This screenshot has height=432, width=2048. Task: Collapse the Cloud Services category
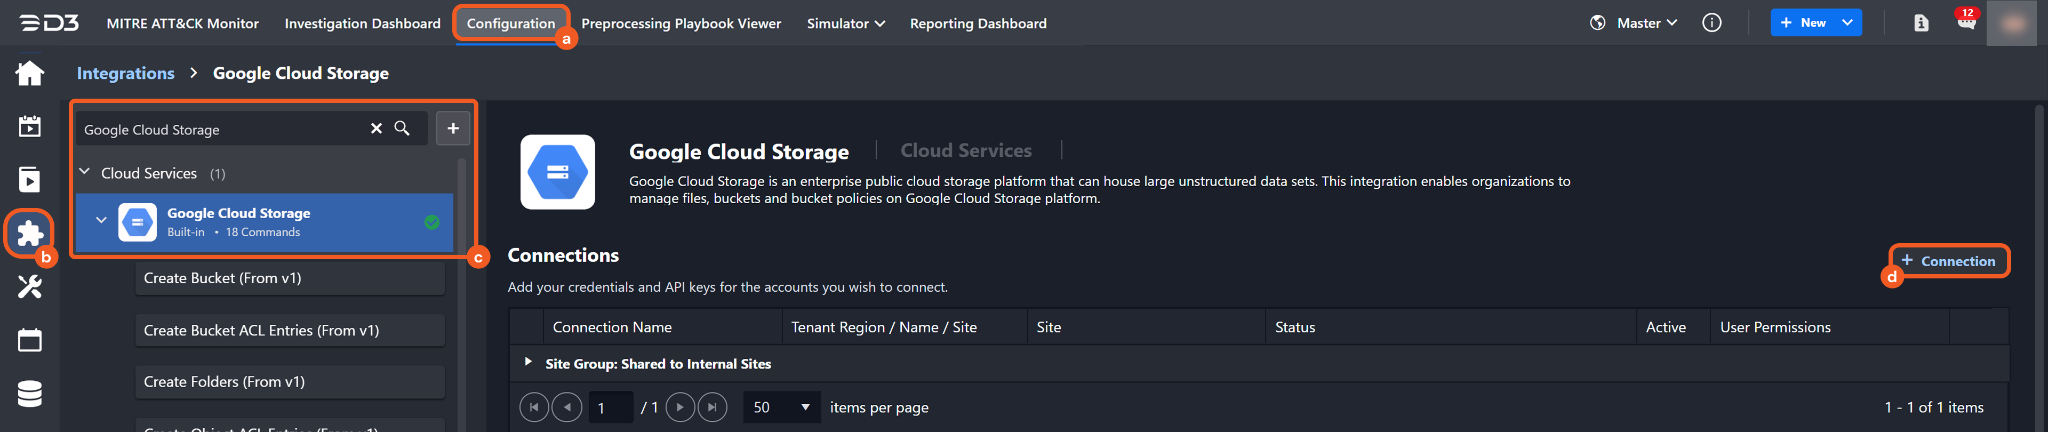(85, 173)
